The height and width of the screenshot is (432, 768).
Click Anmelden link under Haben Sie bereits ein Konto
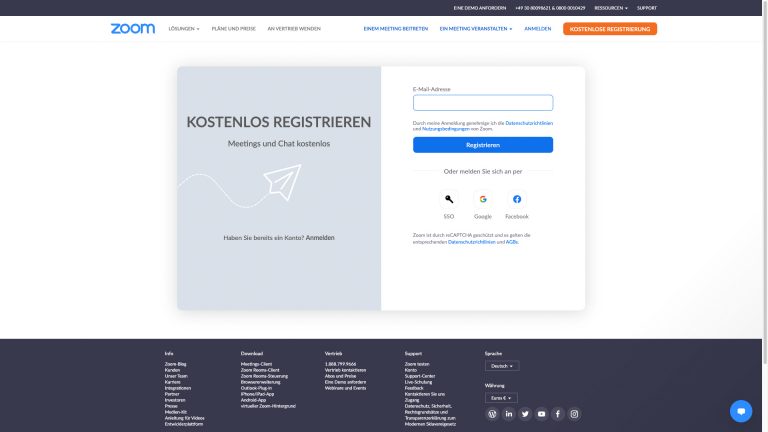click(x=320, y=238)
